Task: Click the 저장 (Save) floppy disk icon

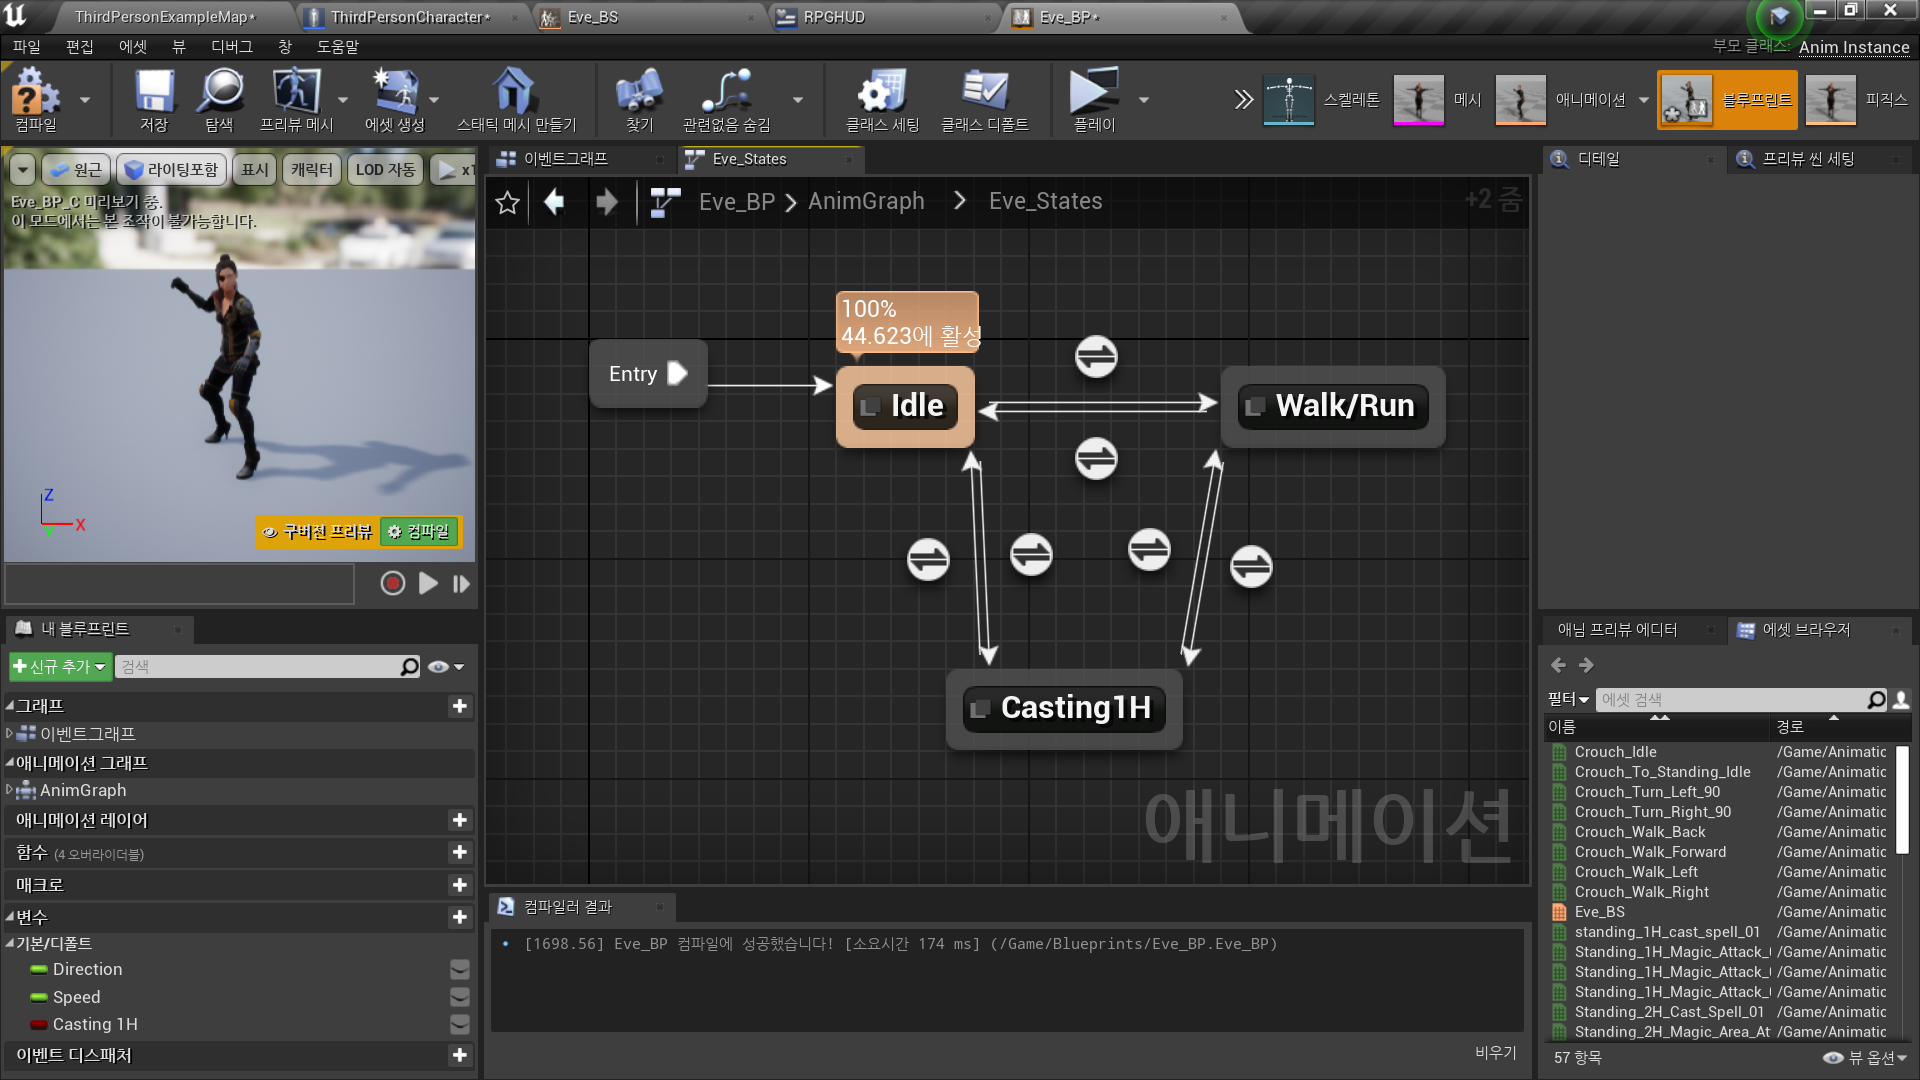Action: pos(154,98)
